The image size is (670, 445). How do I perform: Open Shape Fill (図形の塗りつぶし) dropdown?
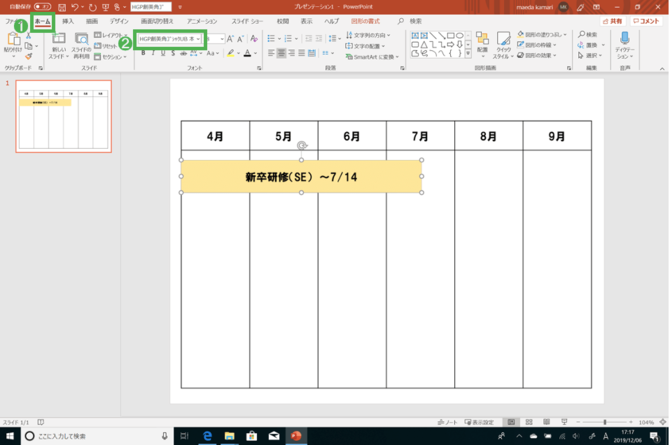tap(542, 34)
